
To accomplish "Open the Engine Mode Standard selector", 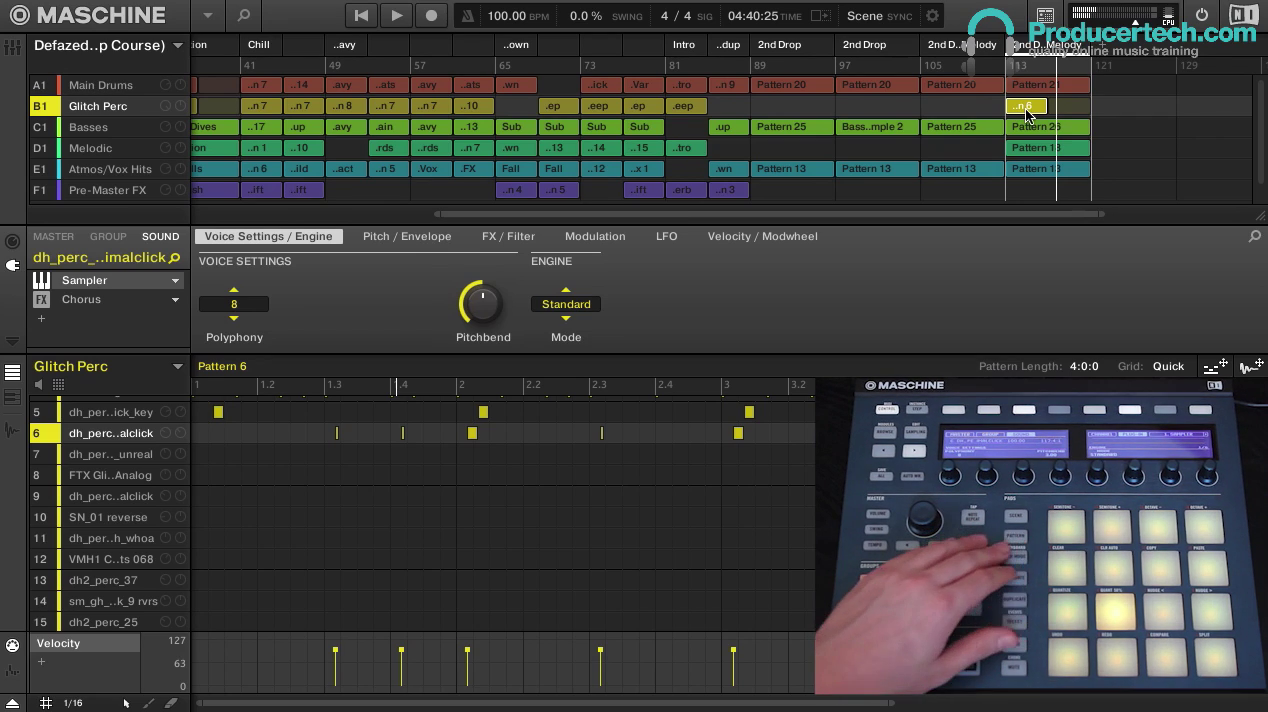I will click(566, 304).
